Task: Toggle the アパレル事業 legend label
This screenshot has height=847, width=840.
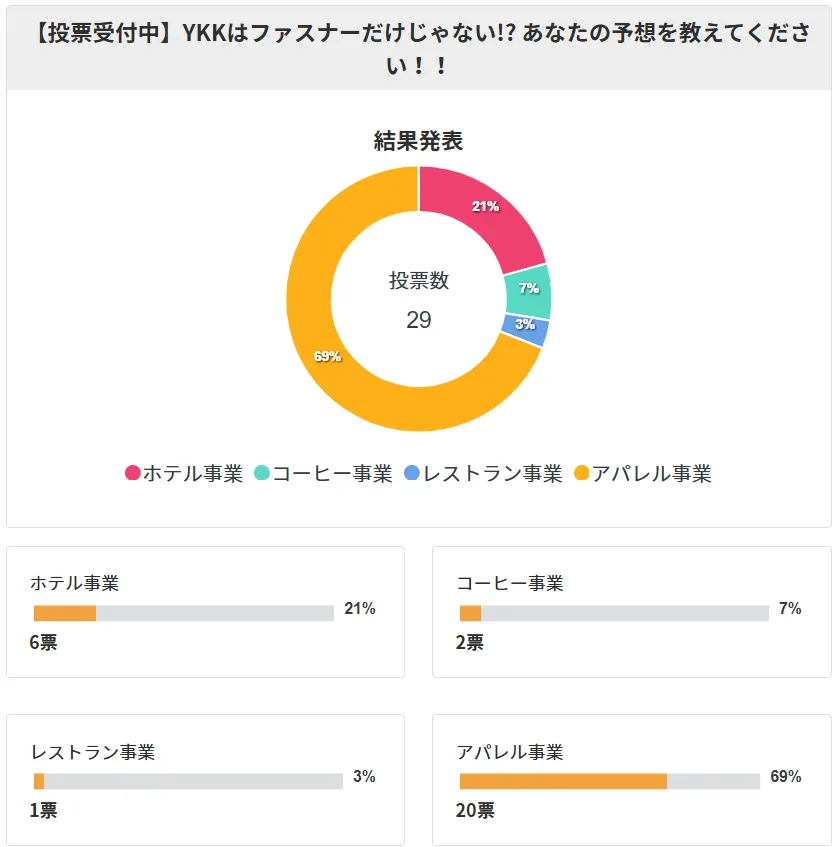Action: coord(652,473)
